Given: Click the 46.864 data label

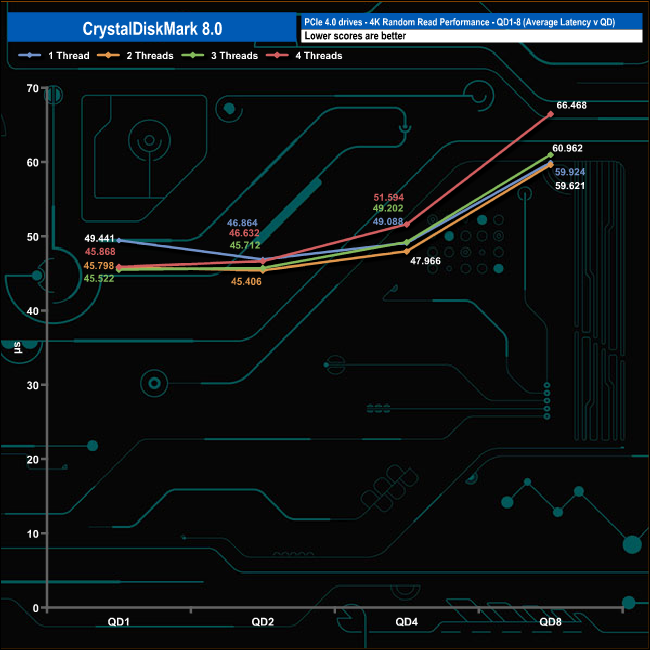Looking at the screenshot, I should click(242, 223).
